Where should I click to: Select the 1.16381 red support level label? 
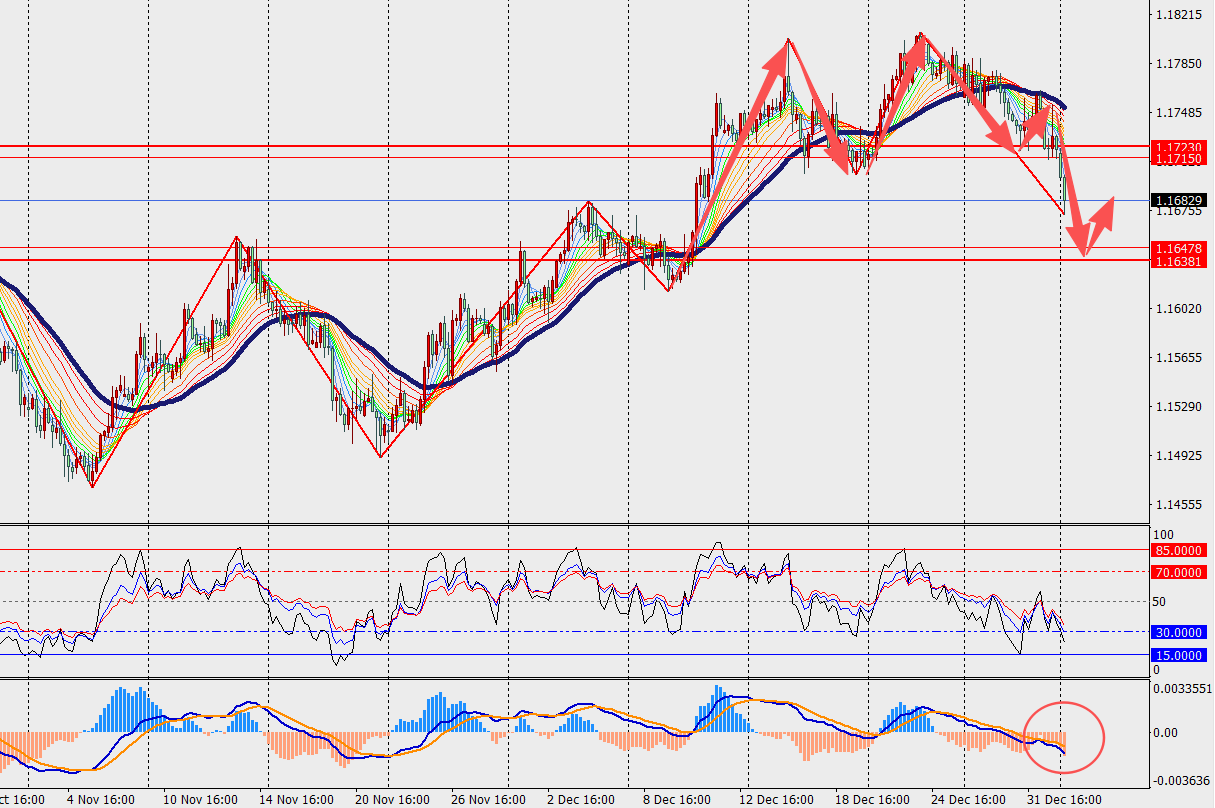pos(1176,261)
